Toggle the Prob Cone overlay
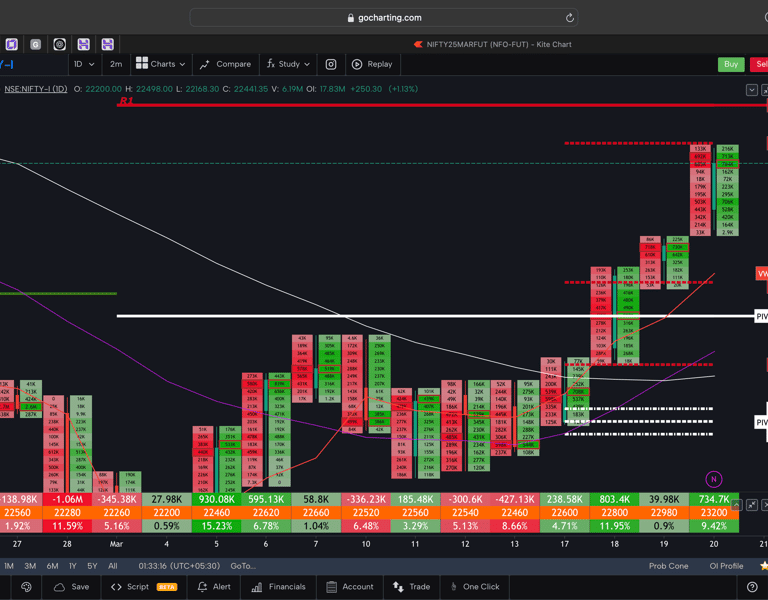The width and height of the screenshot is (768, 600). tap(668, 566)
